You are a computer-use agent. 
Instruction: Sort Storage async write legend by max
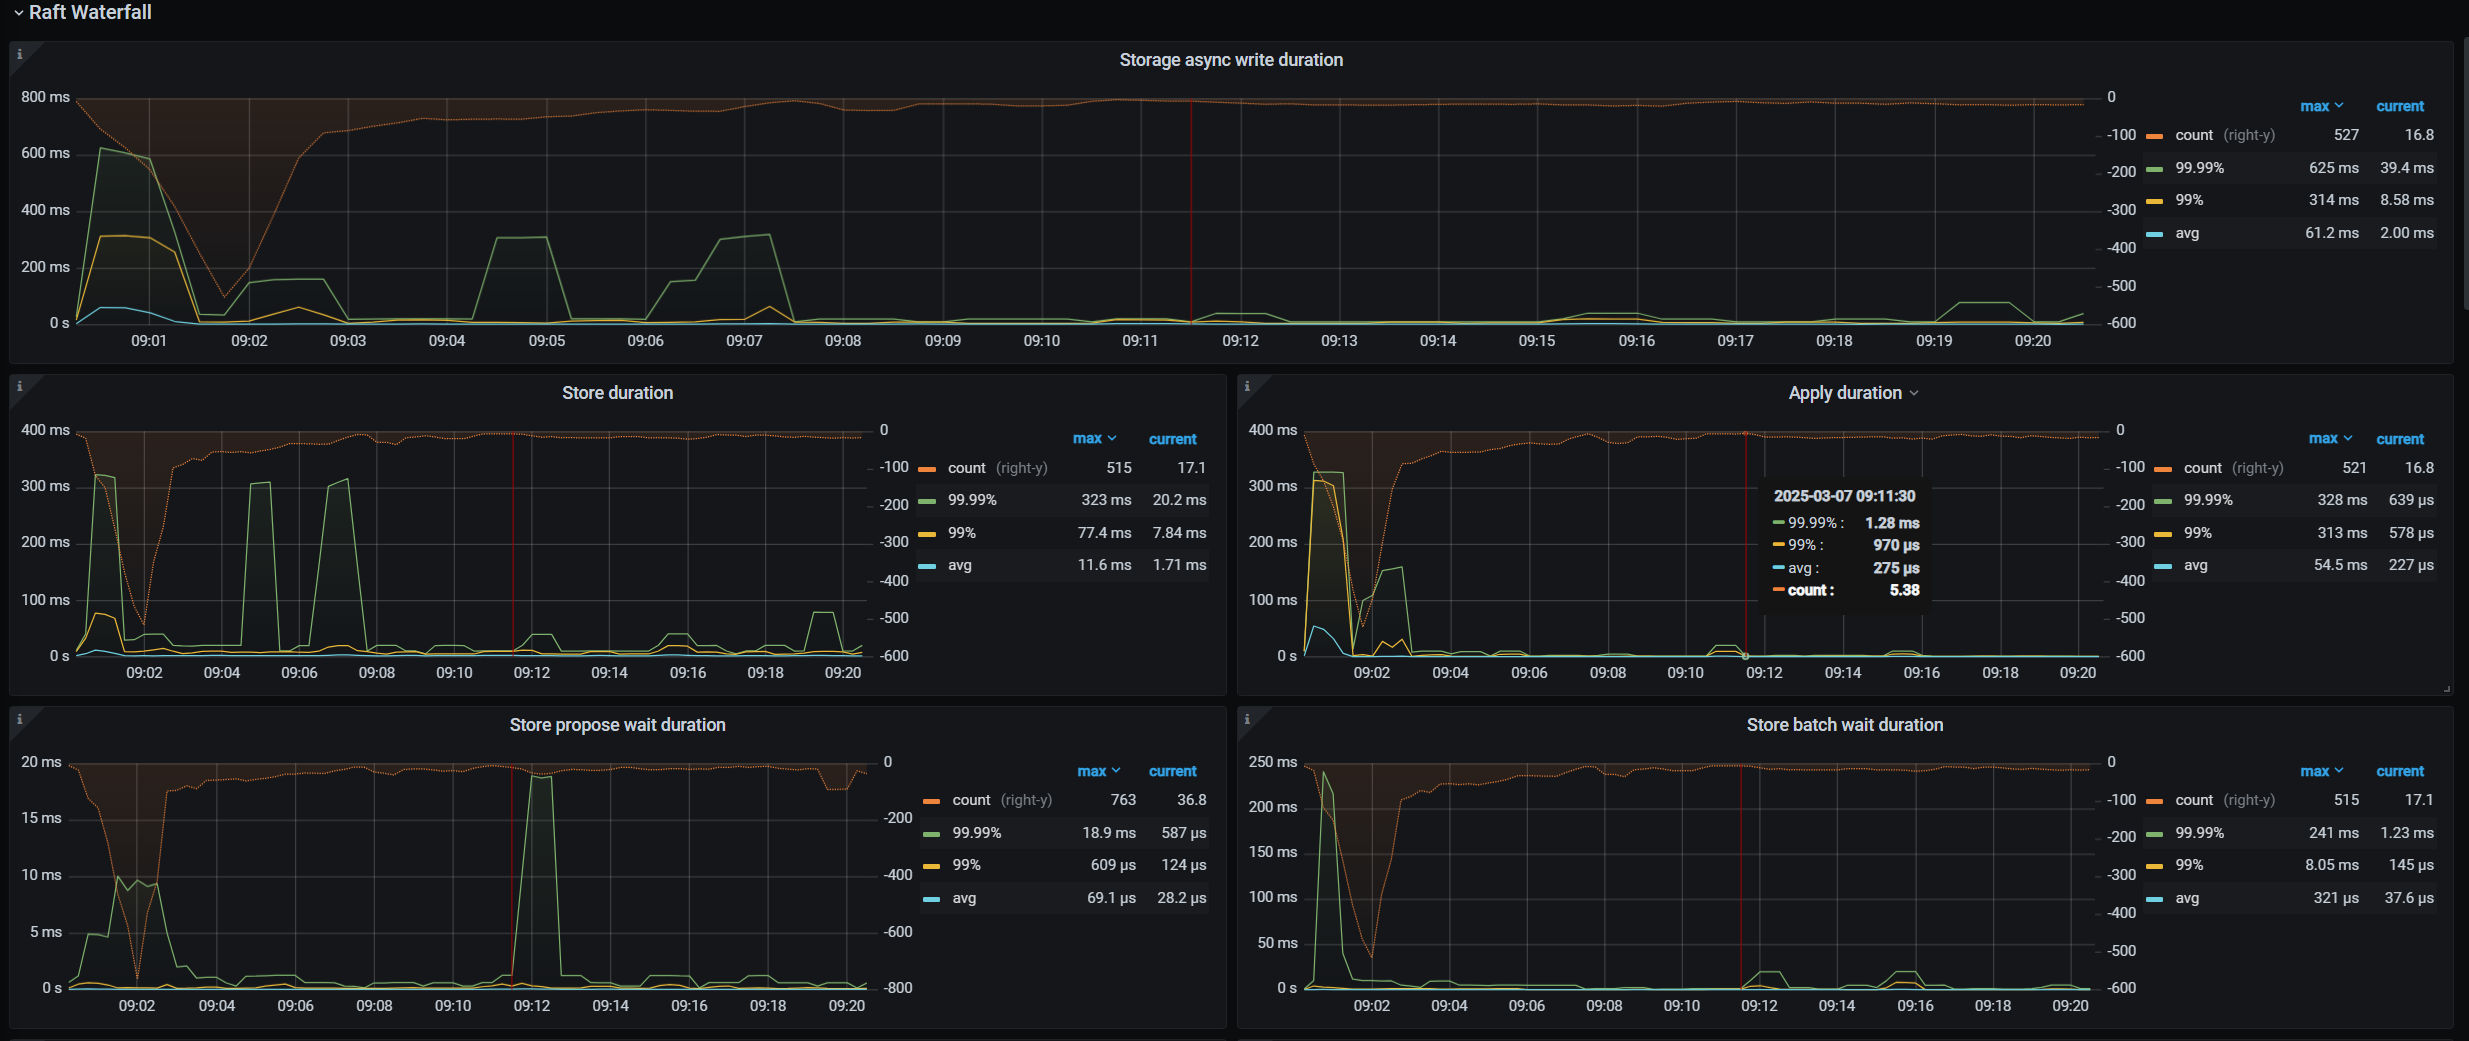[x=2319, y=106]
